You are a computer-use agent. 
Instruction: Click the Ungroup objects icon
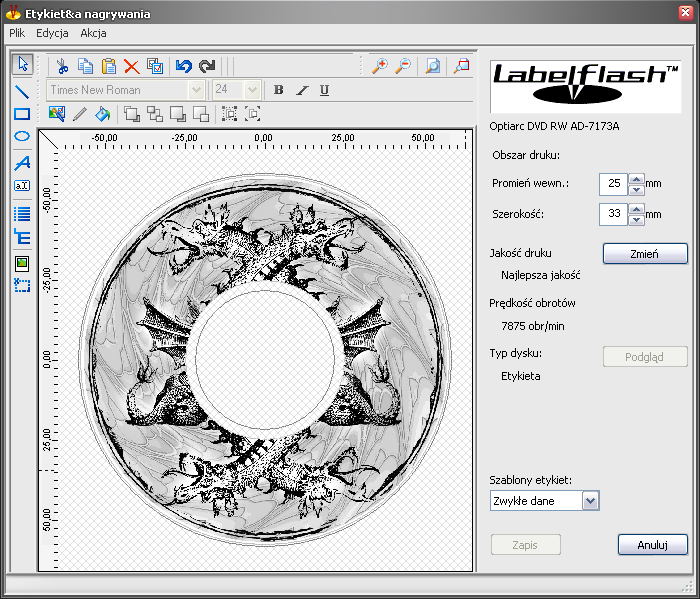(x=253, y=114)
